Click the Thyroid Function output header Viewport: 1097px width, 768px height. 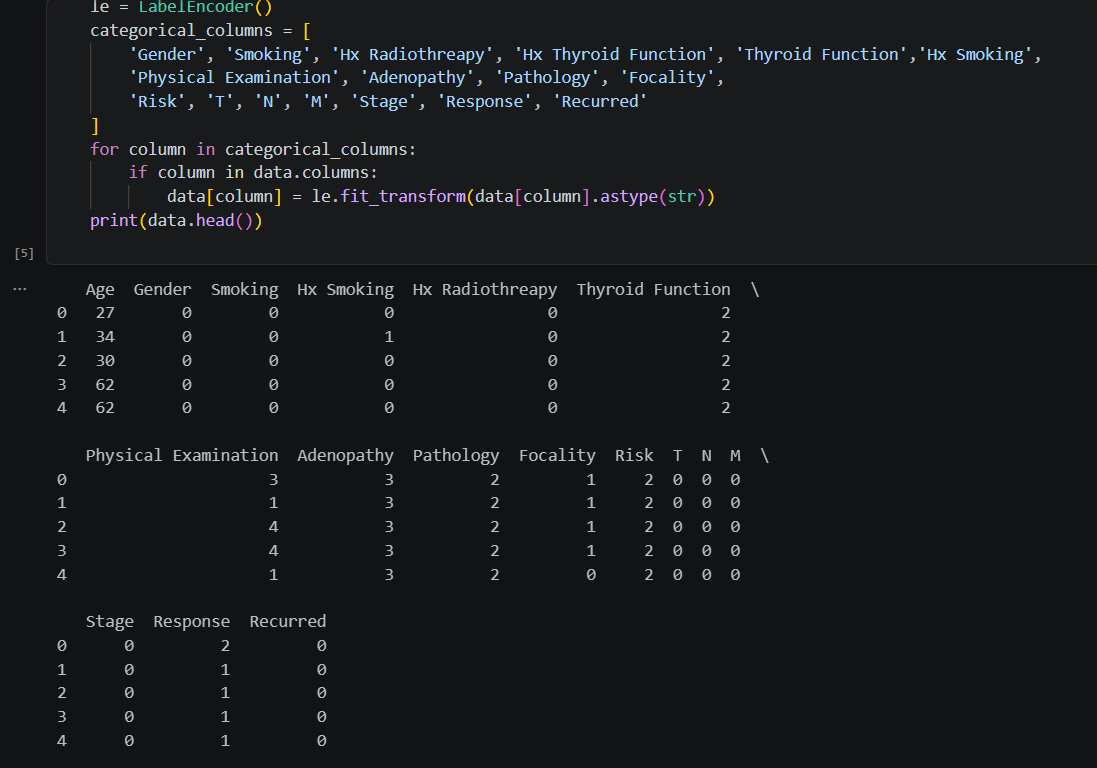[653, 290]
